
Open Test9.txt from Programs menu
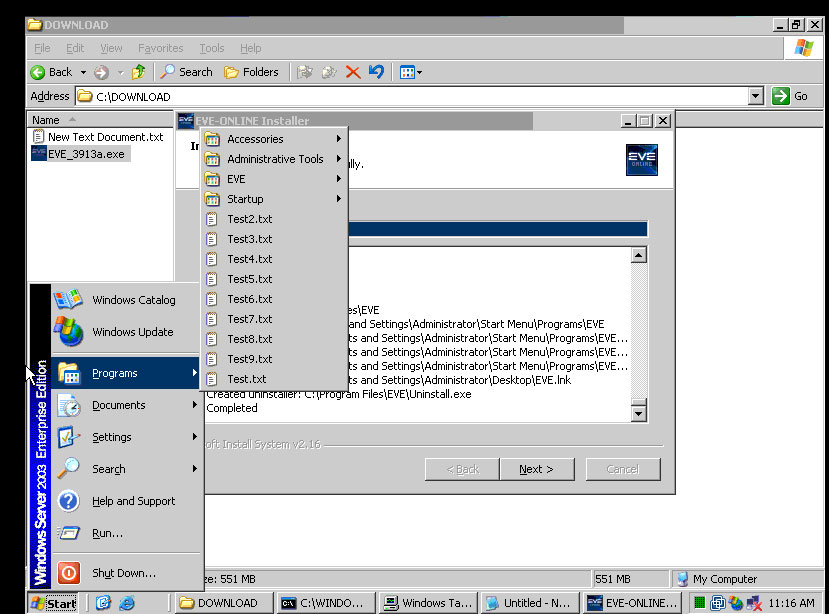pyautogui.click(x=274, y=359)
